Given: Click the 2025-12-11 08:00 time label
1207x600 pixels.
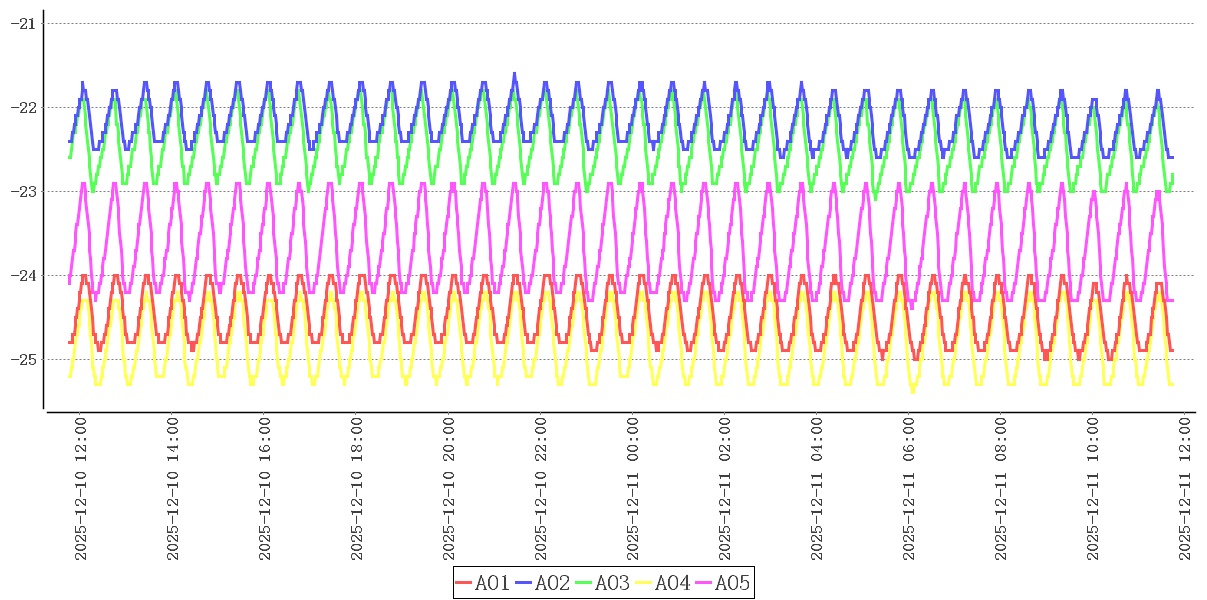Looking at the screenshot, I should point(1001,488).
